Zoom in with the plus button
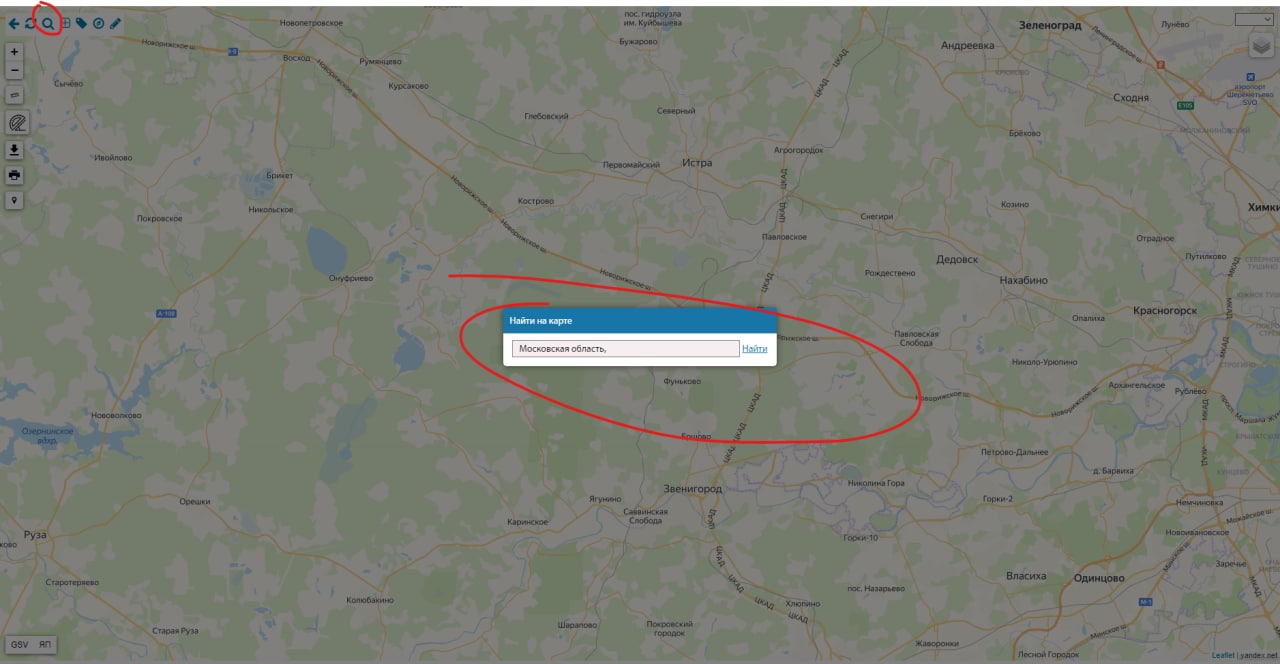Screen dimensions: 1280x664 click(x=15, y=51)
